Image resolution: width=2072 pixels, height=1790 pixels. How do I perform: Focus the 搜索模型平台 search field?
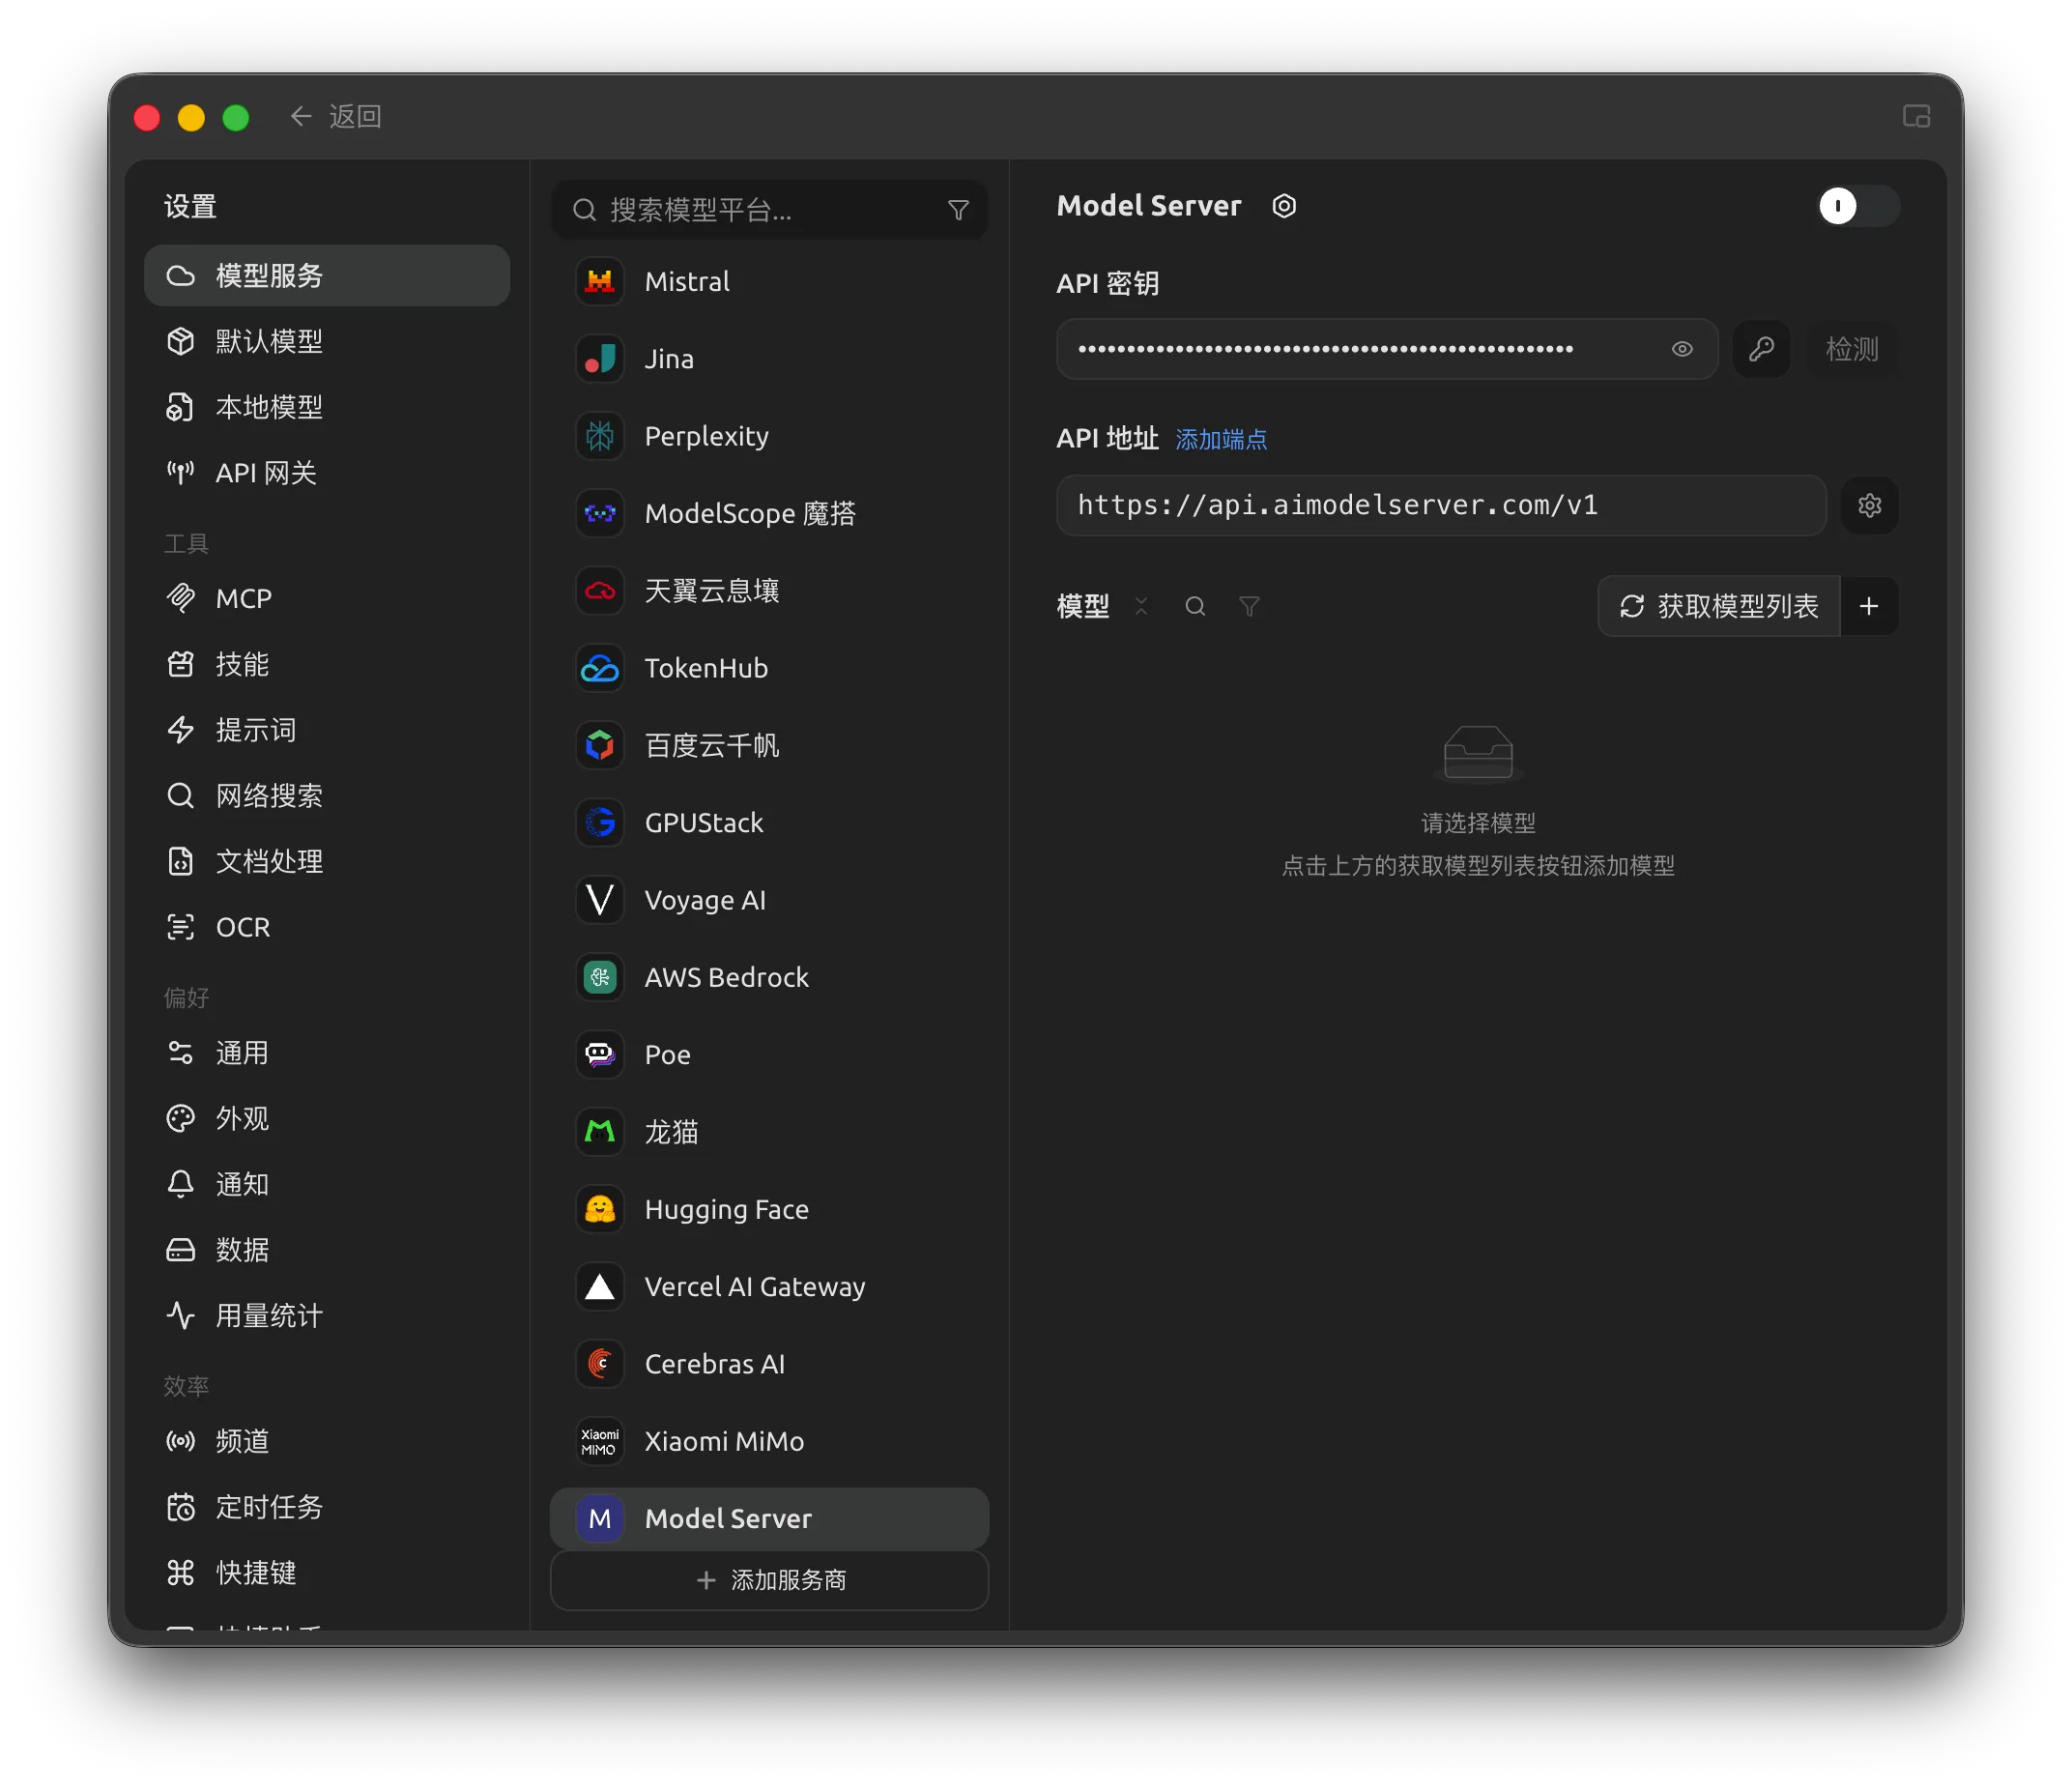pyautogui.click(x=769, y=210)
